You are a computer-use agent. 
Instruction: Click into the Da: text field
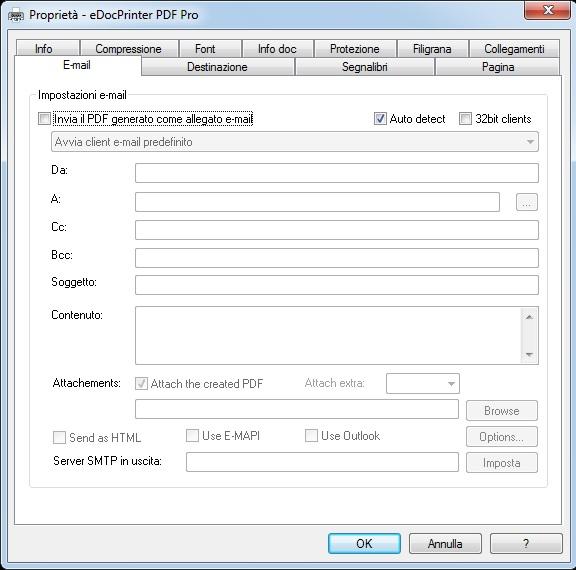pyautogui.click(x=337, y=173)
